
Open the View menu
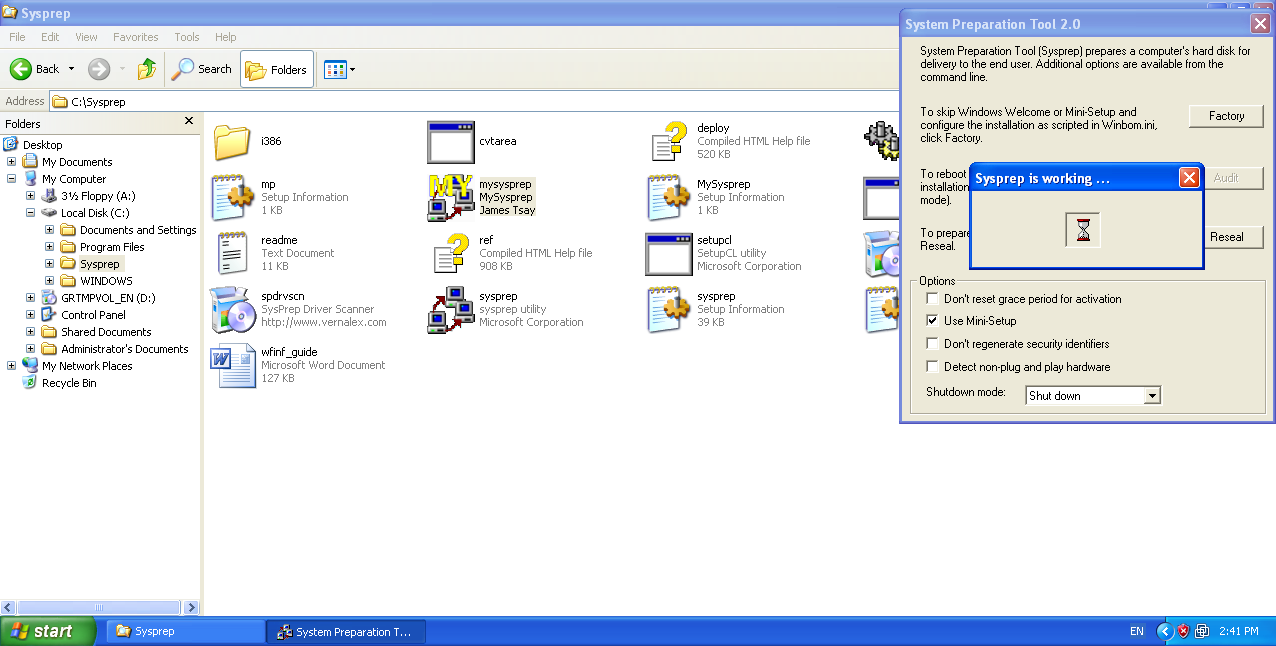point(87,37)
